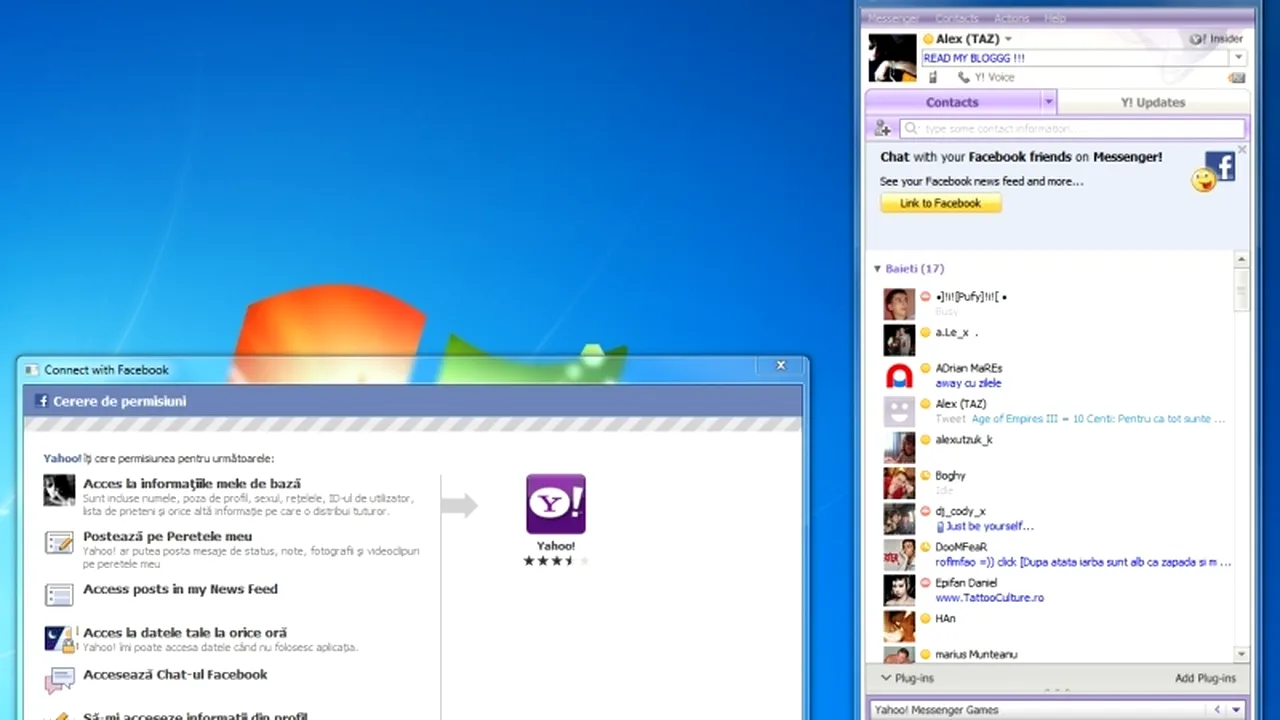Open the Alex (TAZ) status dropdown arrow

(x=1008, y=39)
